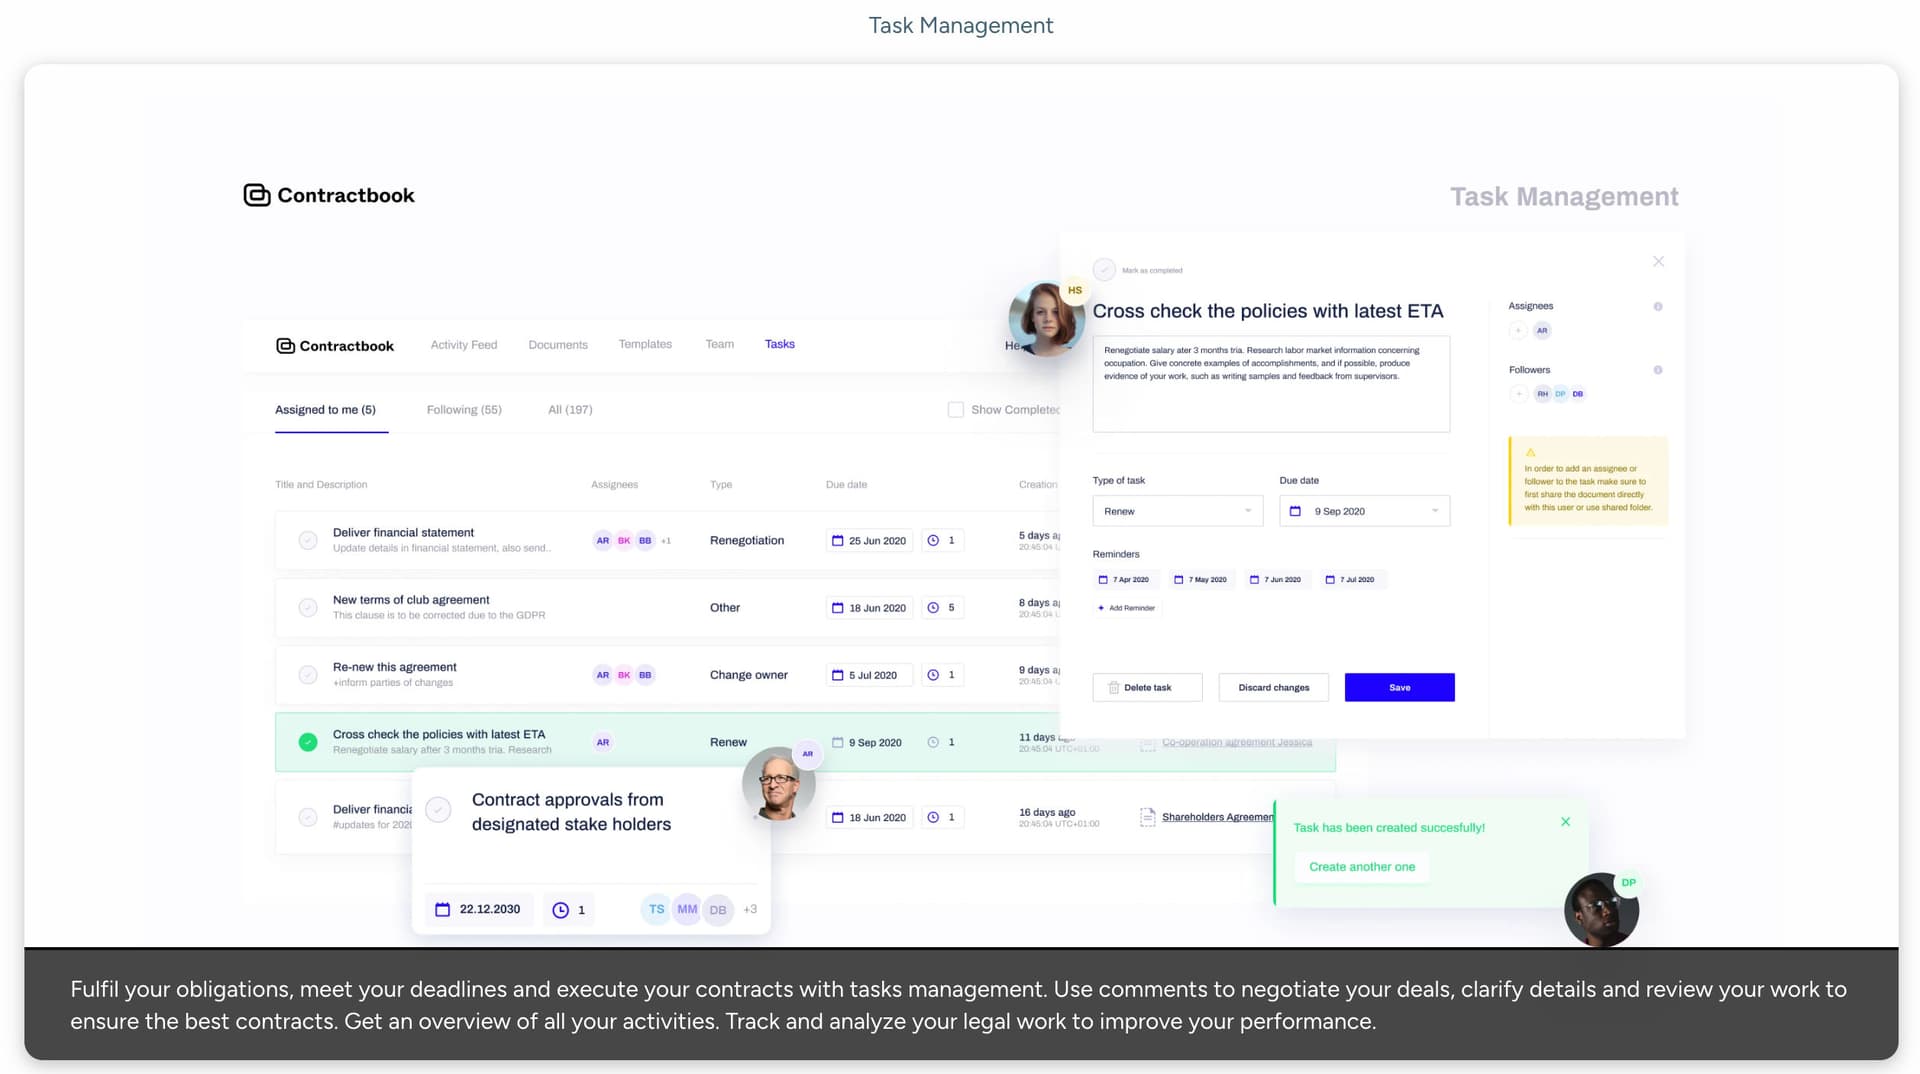The height and width of the screenshot is (1074, 1920).
Task: Select the Tasks navigation item
Action: (780, 344)
